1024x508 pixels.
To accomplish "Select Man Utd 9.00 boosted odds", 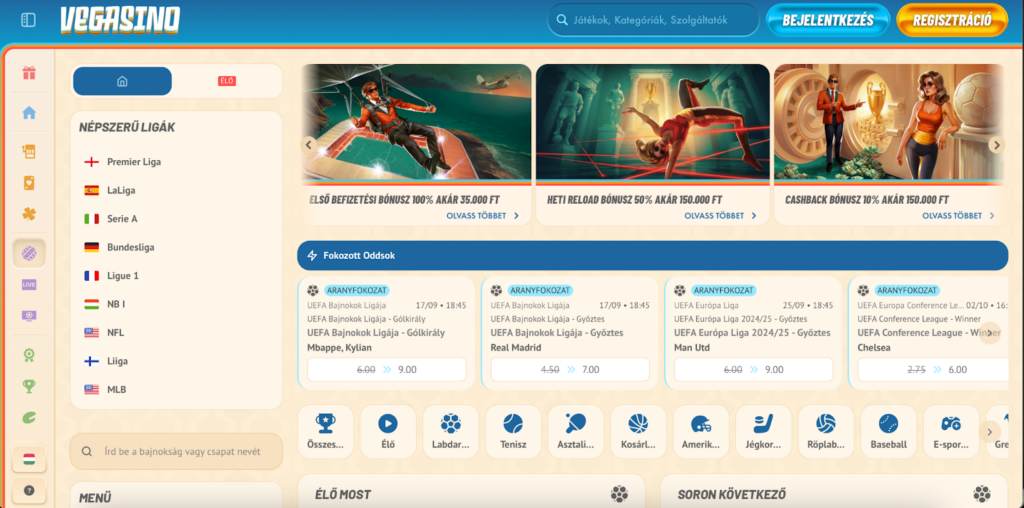I will pos(754,370).
